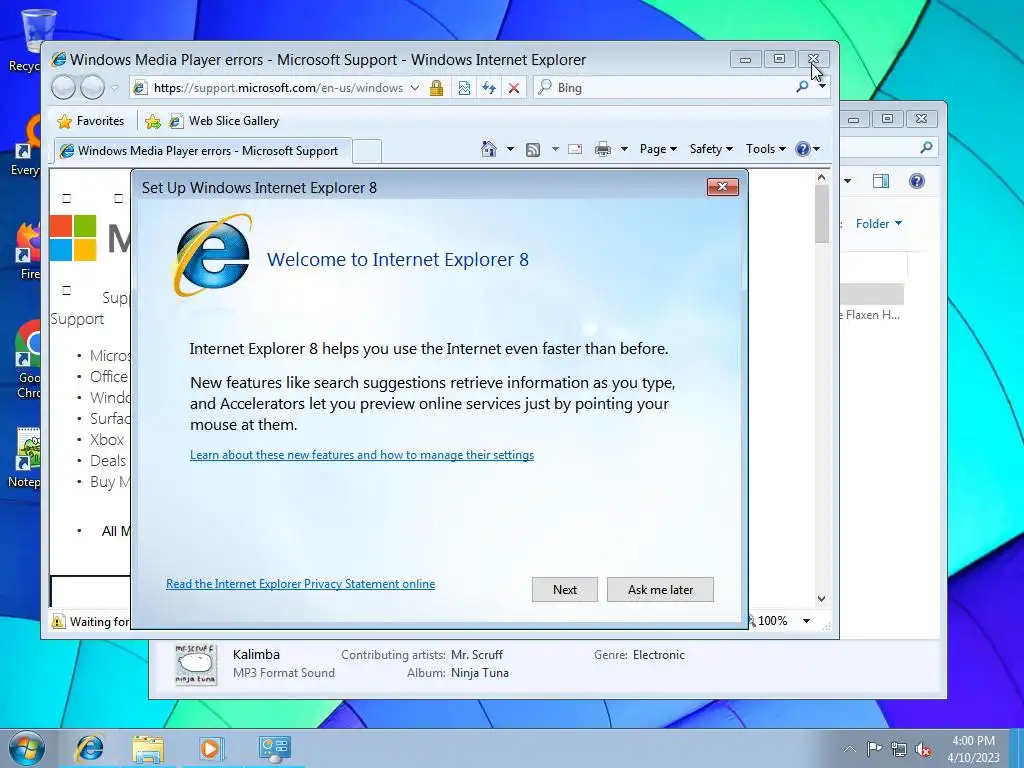Open search provider dropdown
1024x768 pixels.
point(822,86)
